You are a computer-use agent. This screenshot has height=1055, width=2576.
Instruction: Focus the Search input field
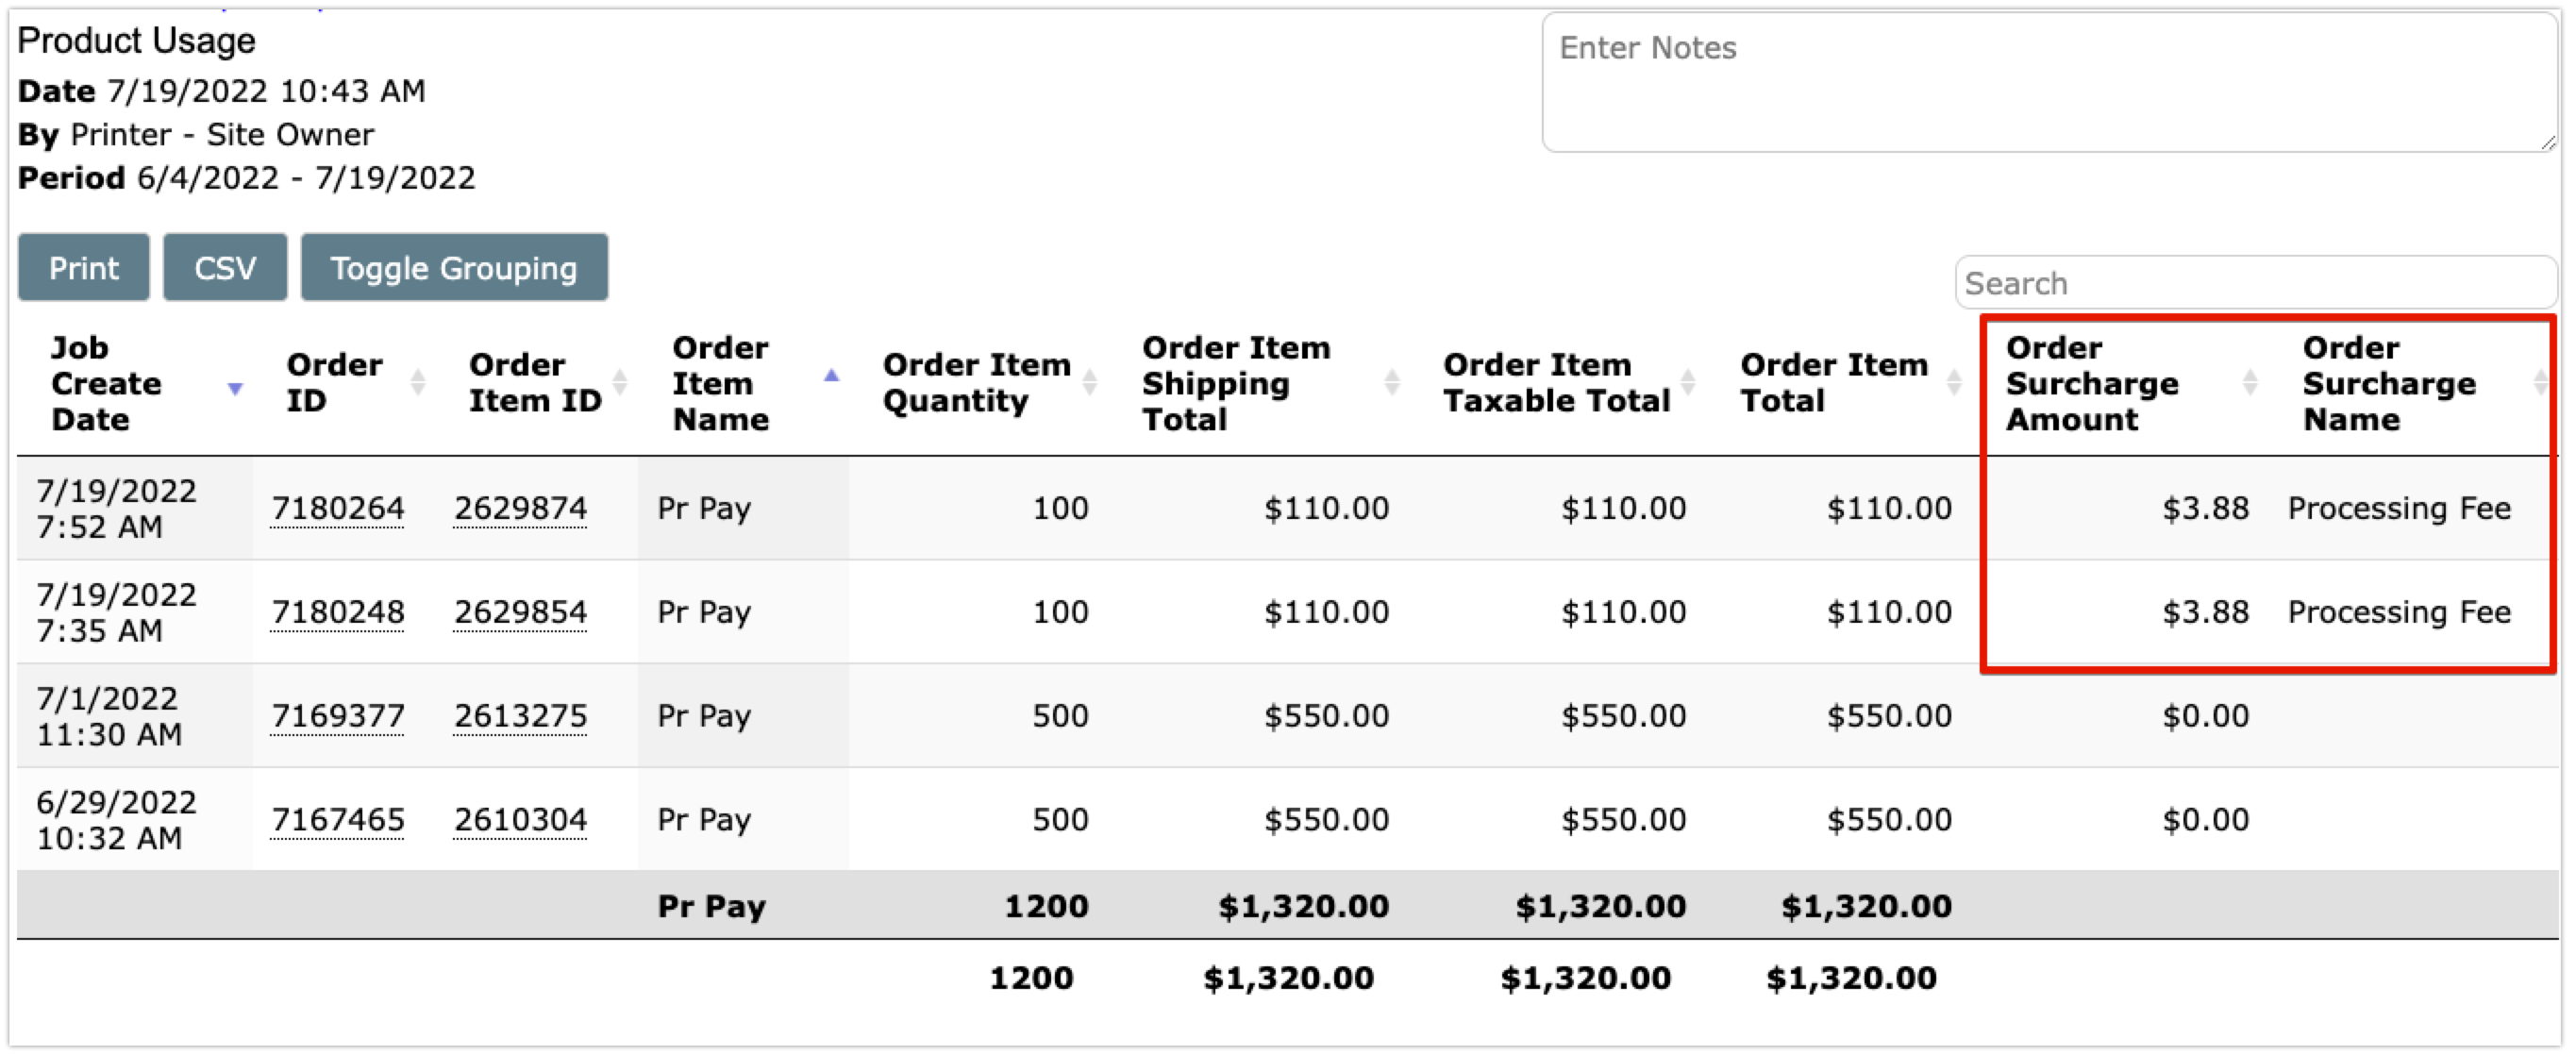[2256, 284]
